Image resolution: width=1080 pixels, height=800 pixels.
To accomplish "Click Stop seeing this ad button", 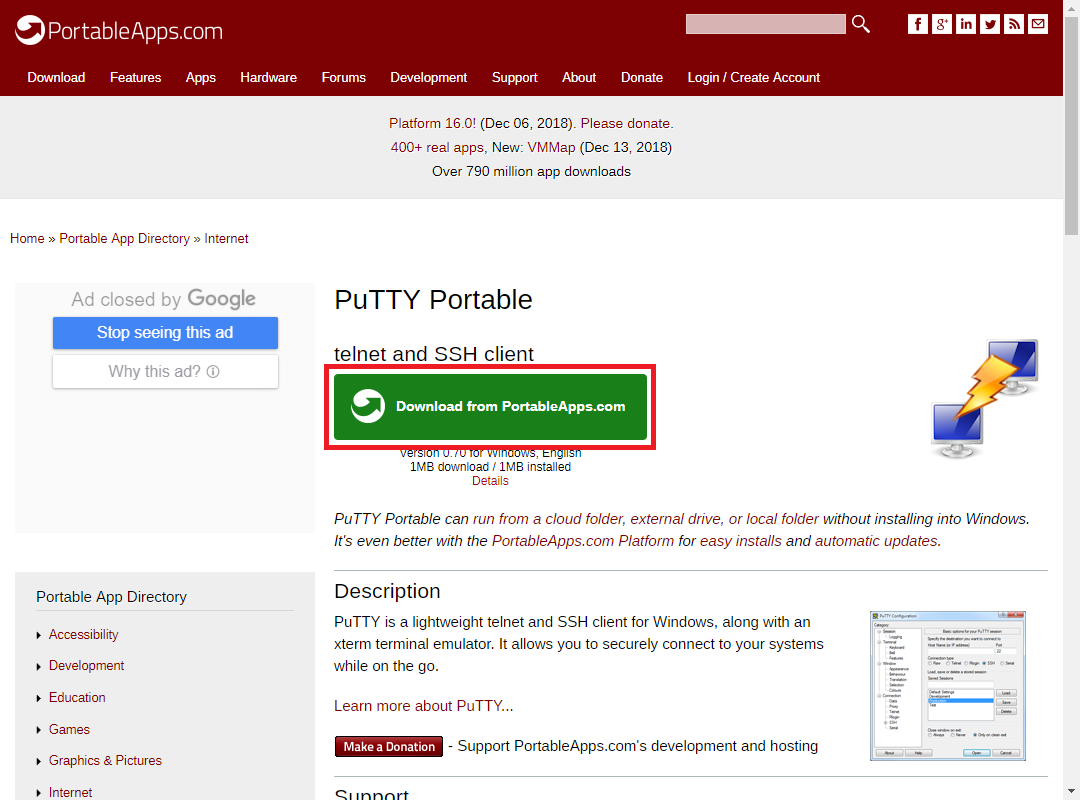I will click(x=165, y=333).
